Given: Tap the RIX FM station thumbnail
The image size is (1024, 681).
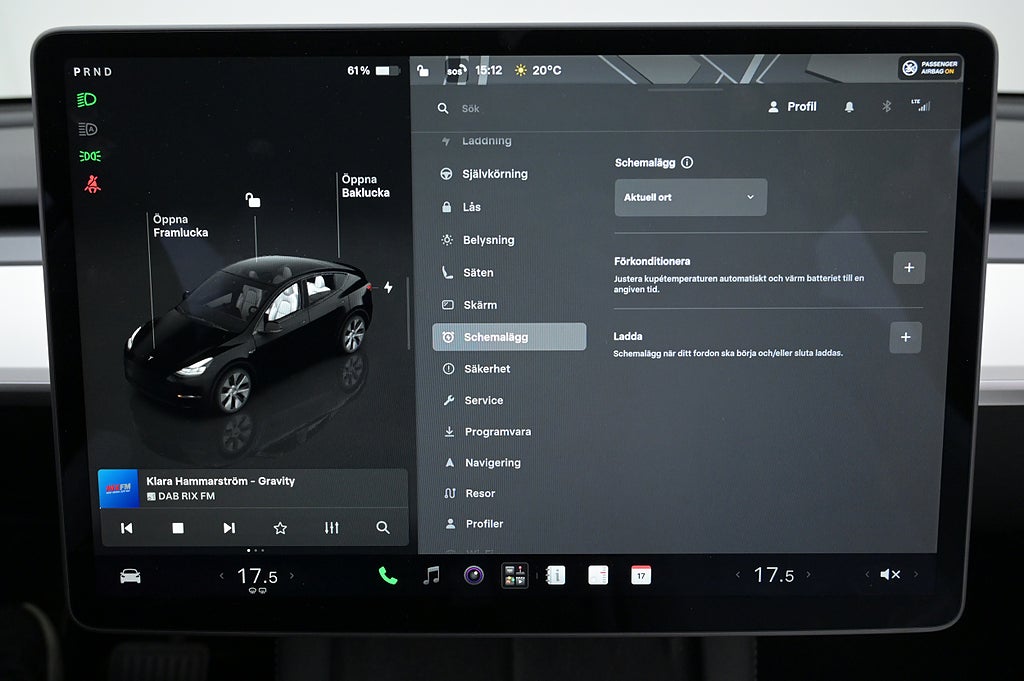Looking at the screenshot, I should coord(118,488).
